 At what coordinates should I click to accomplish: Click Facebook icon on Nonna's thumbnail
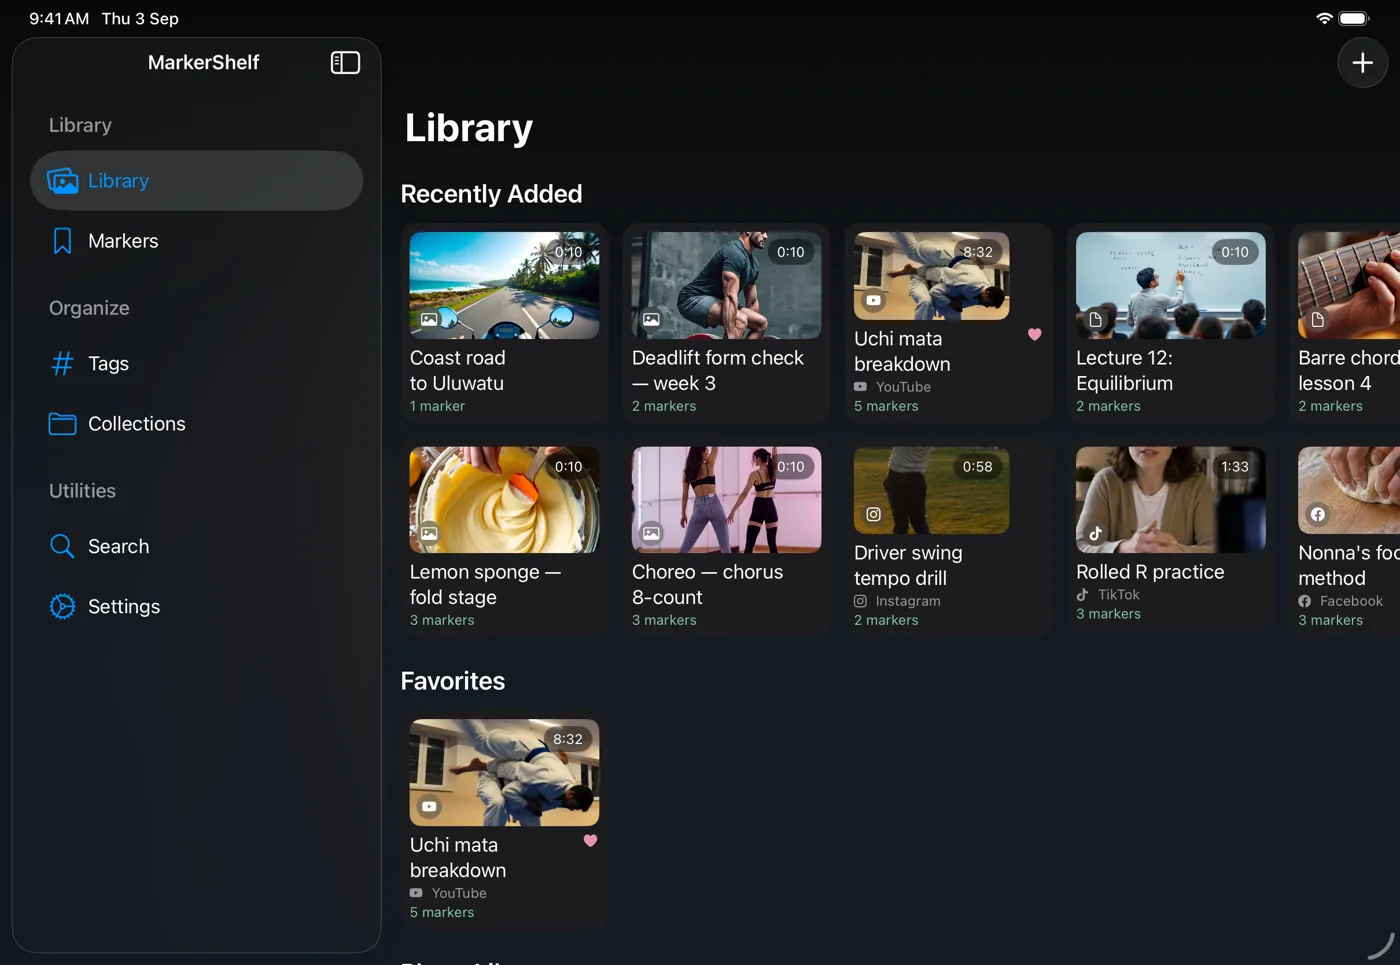[1317, 515]
